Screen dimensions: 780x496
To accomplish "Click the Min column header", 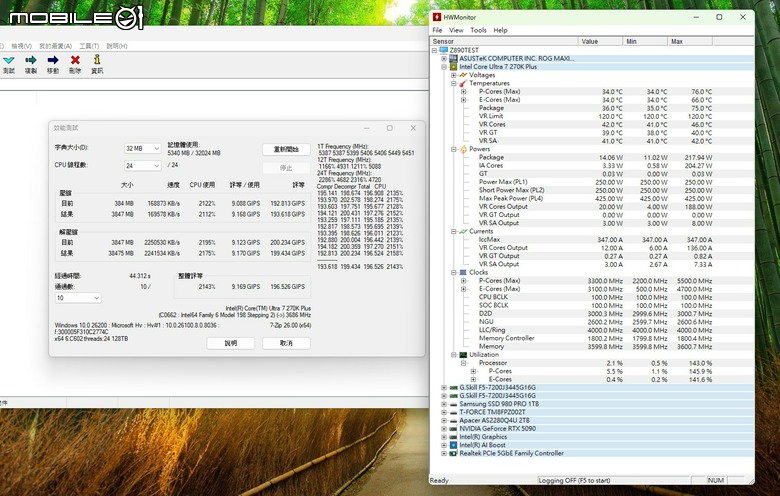I will pos(645,41).
